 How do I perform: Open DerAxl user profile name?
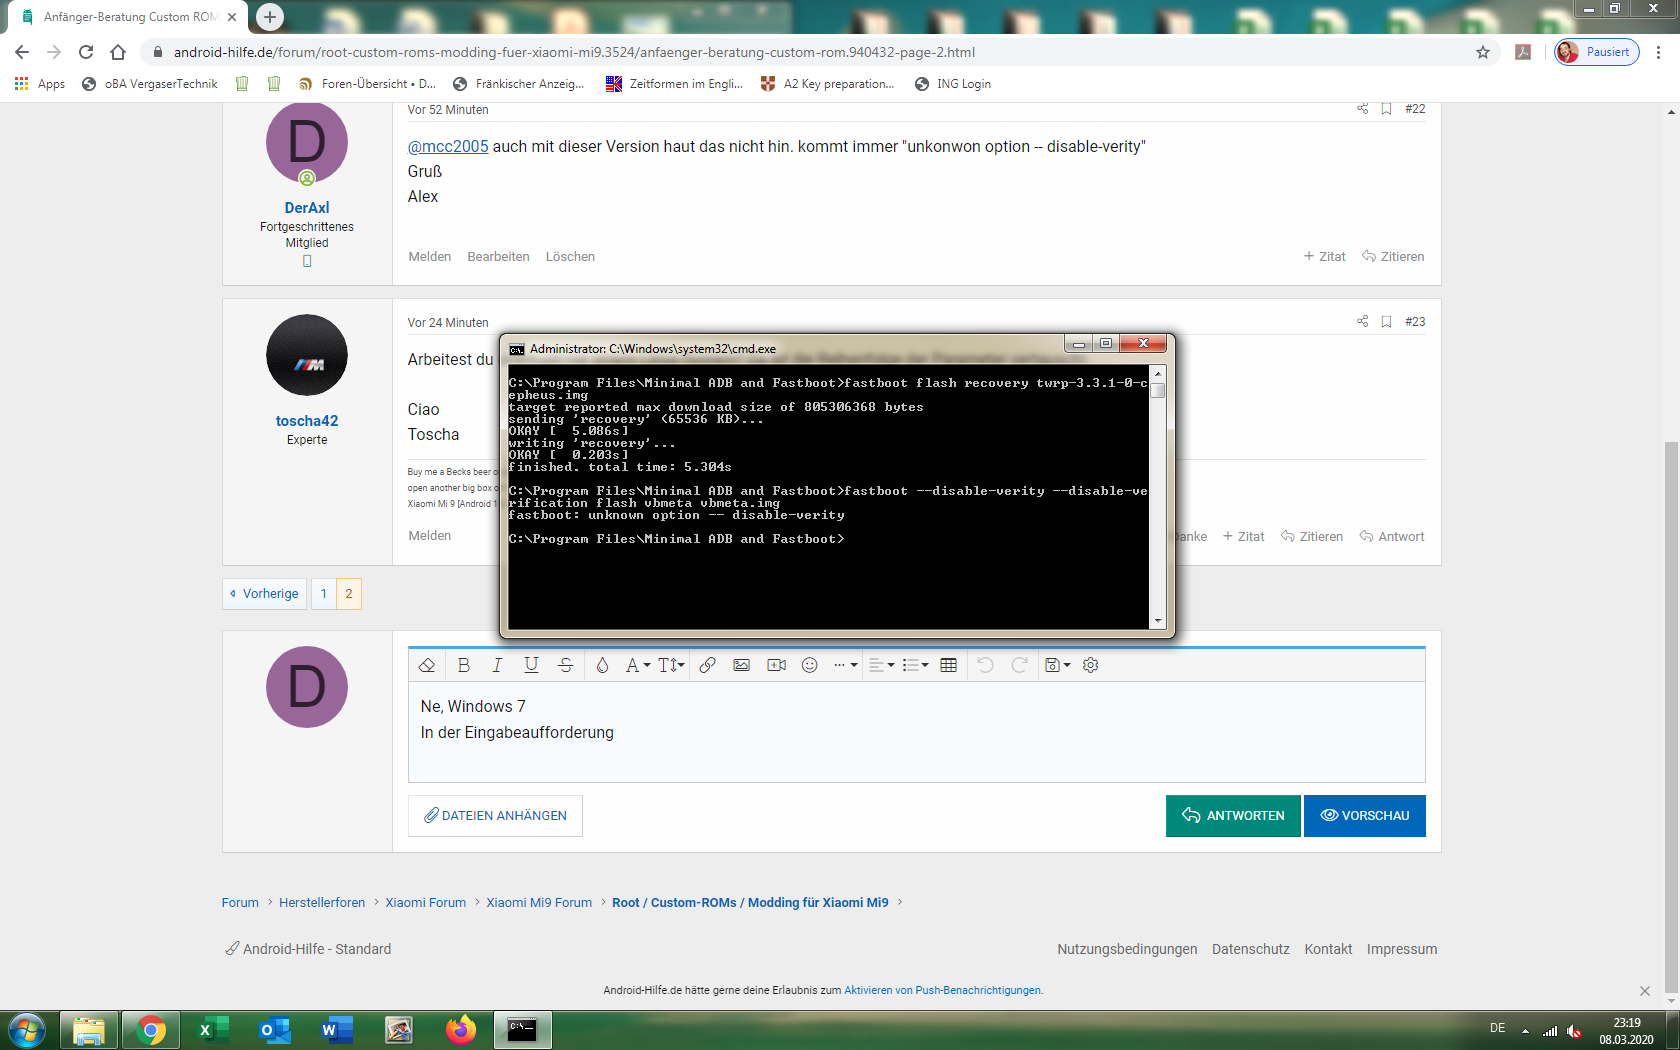tap(307, 208)
